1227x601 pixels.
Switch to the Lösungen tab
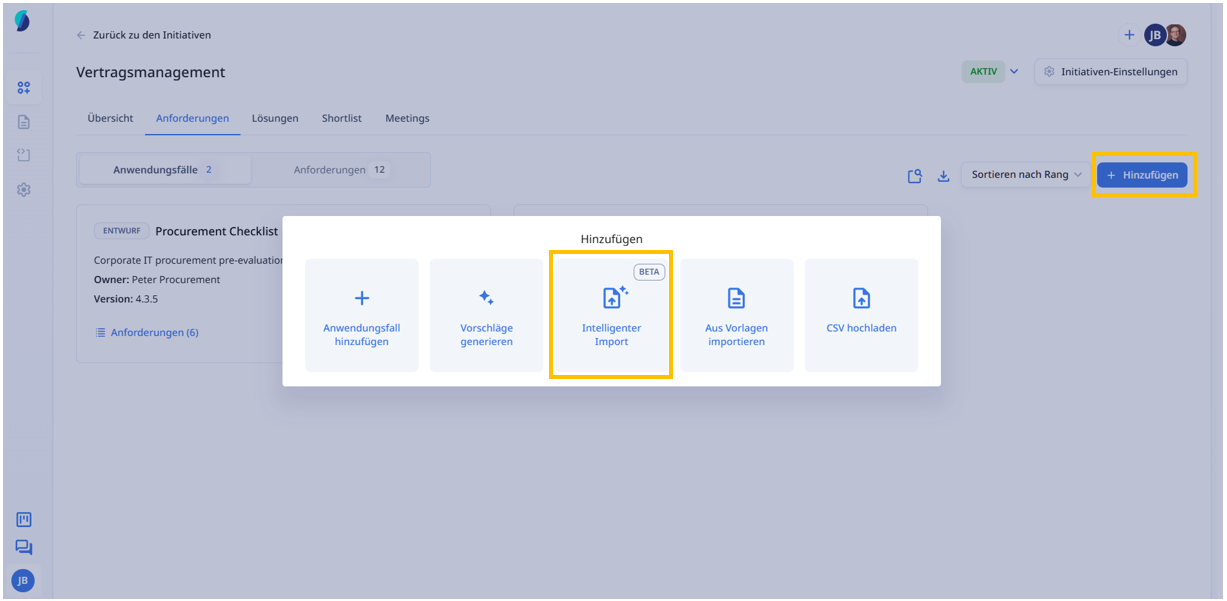275,118
